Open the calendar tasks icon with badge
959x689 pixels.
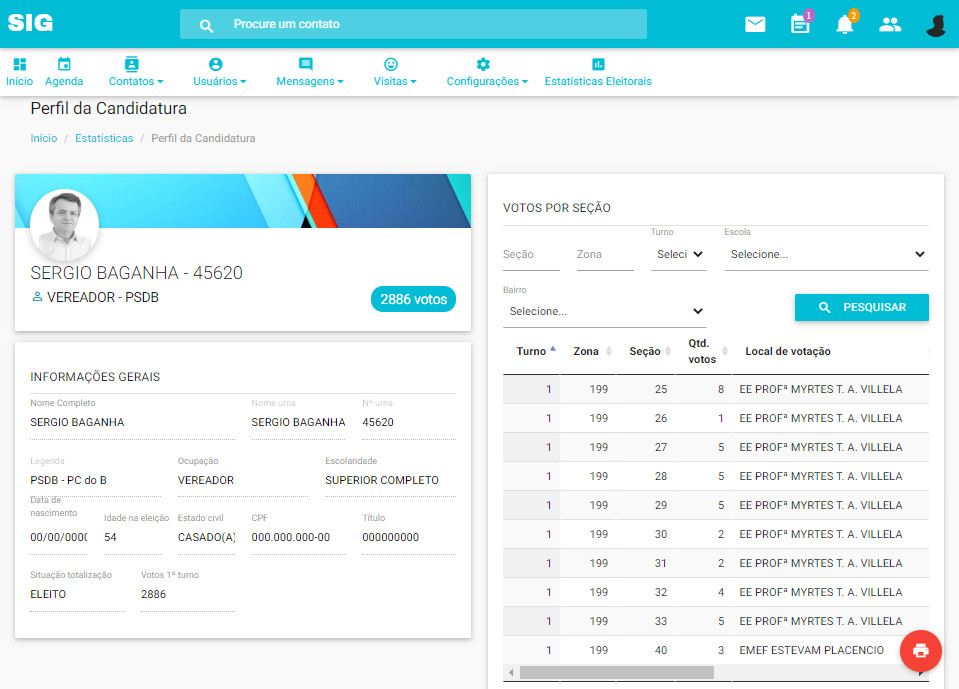pyautogui.click(x=800, y=24)
